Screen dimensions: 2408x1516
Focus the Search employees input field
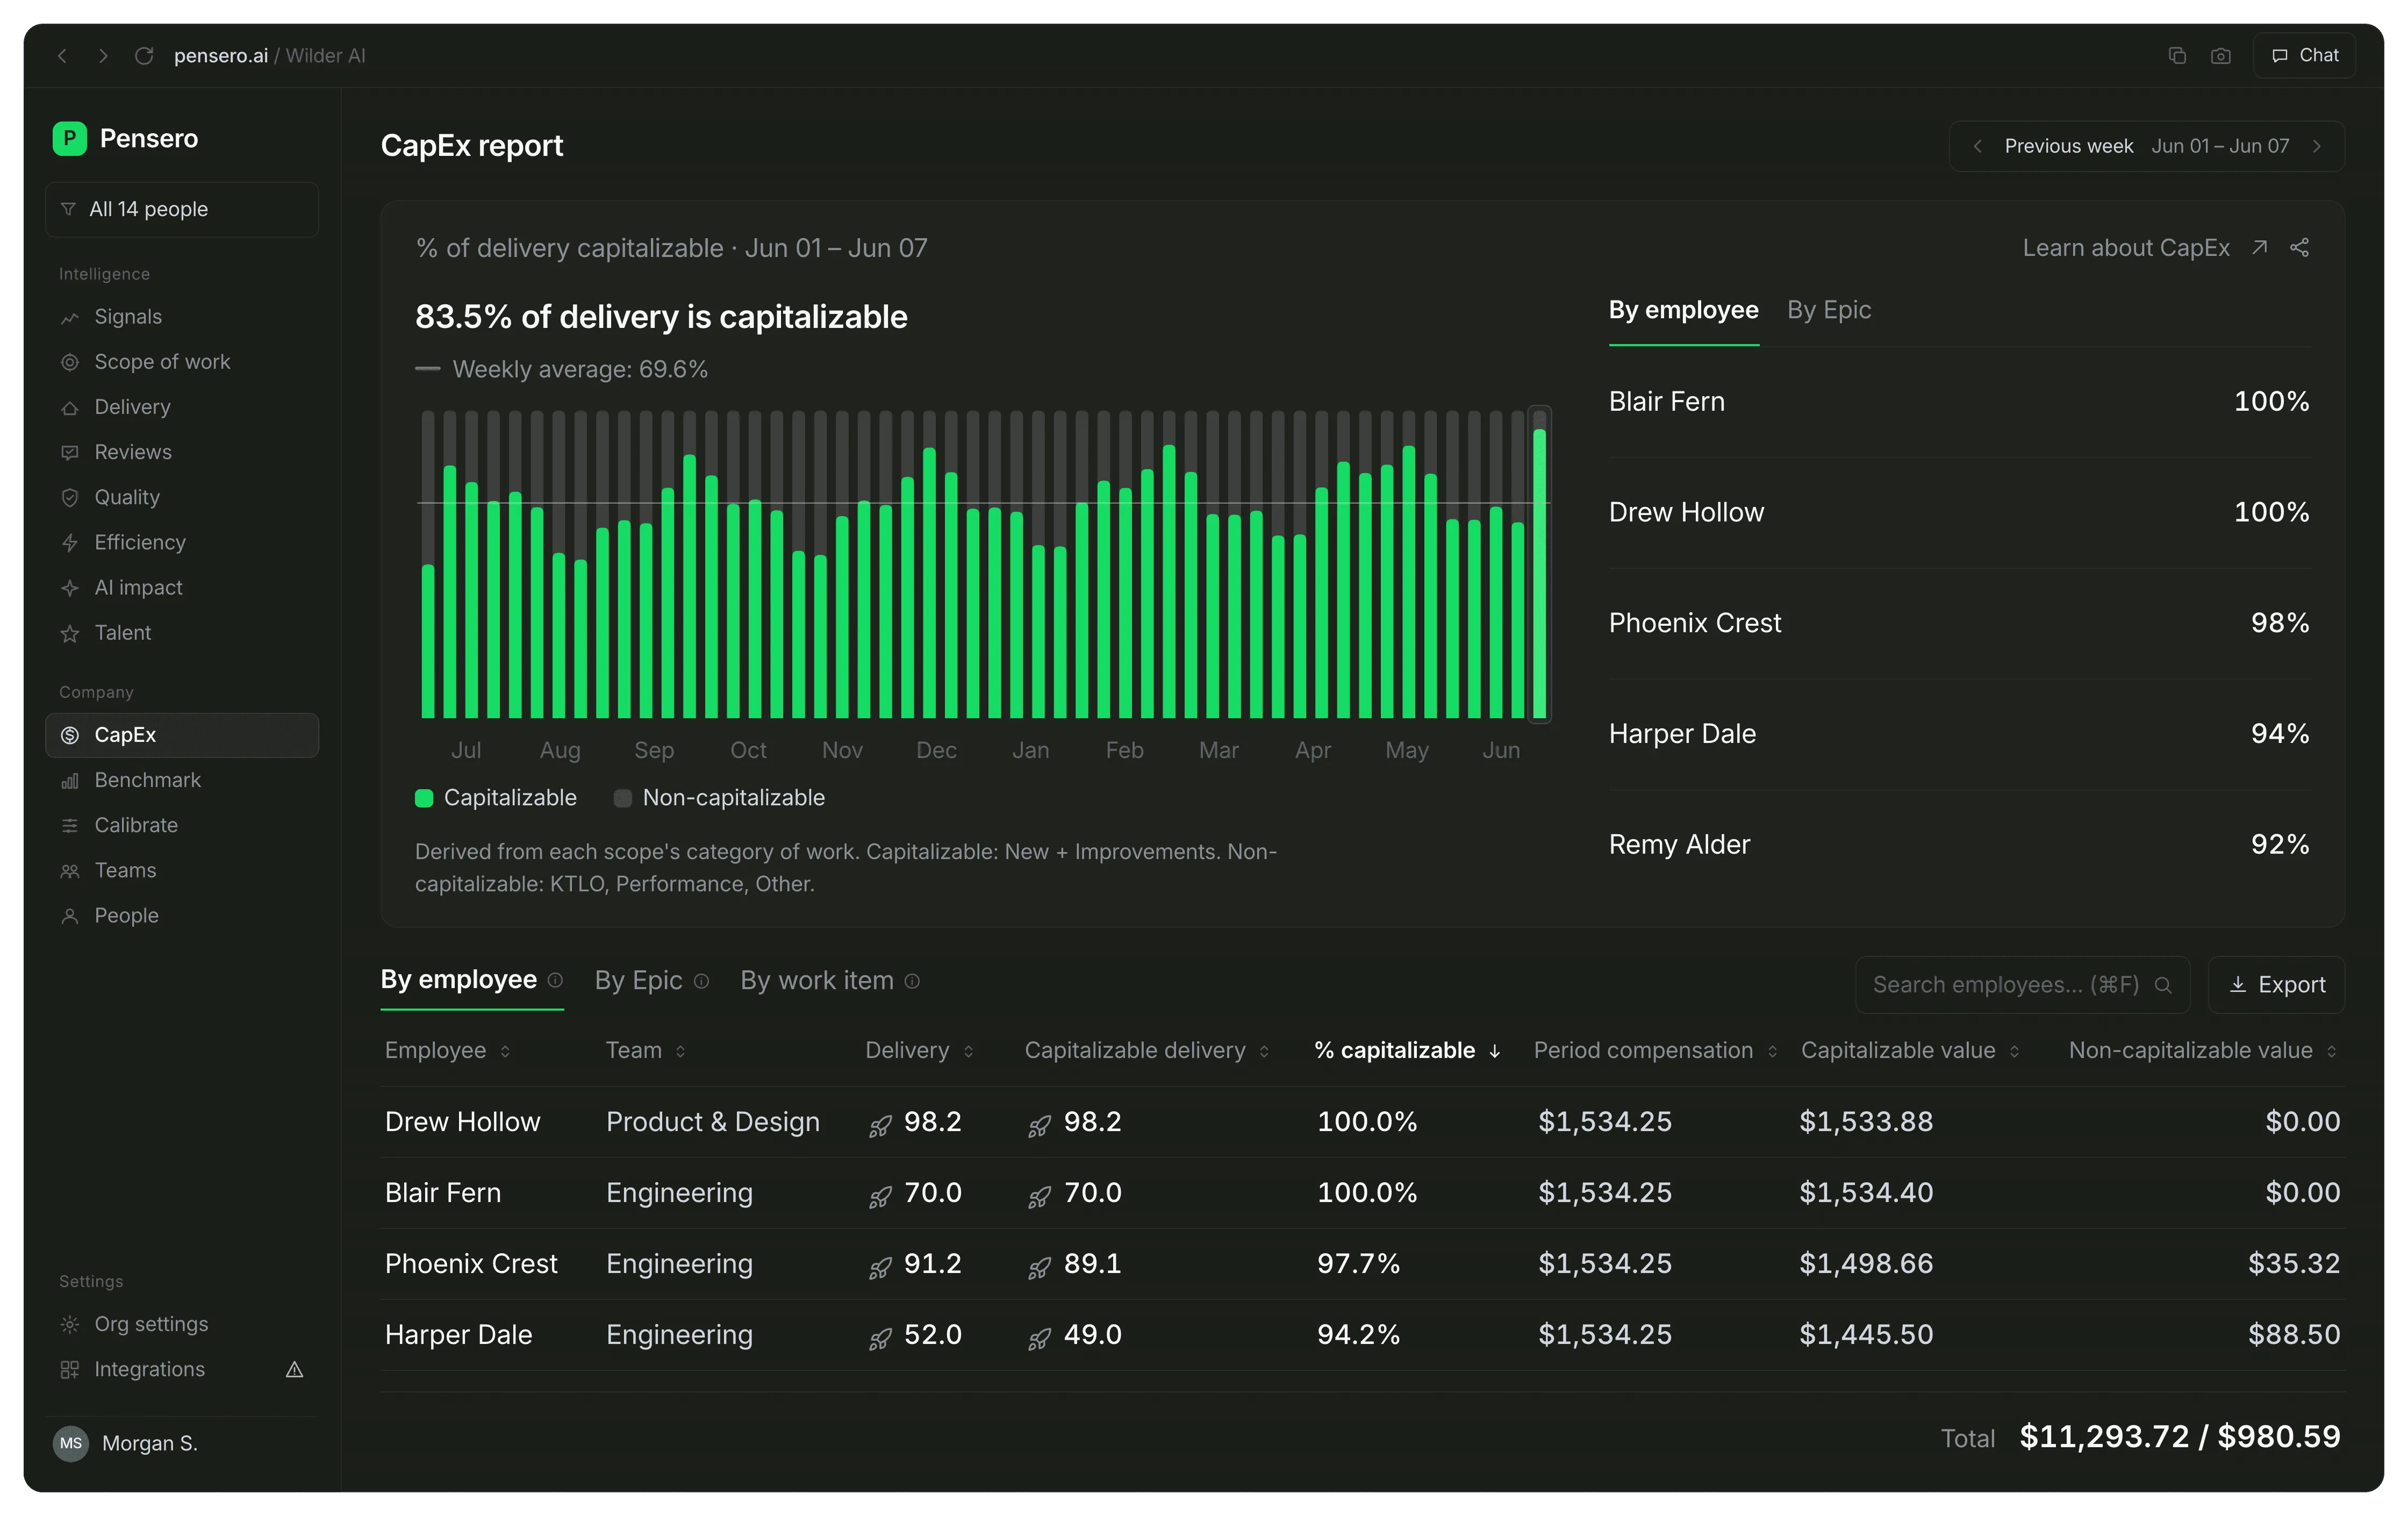(2022, 985)
